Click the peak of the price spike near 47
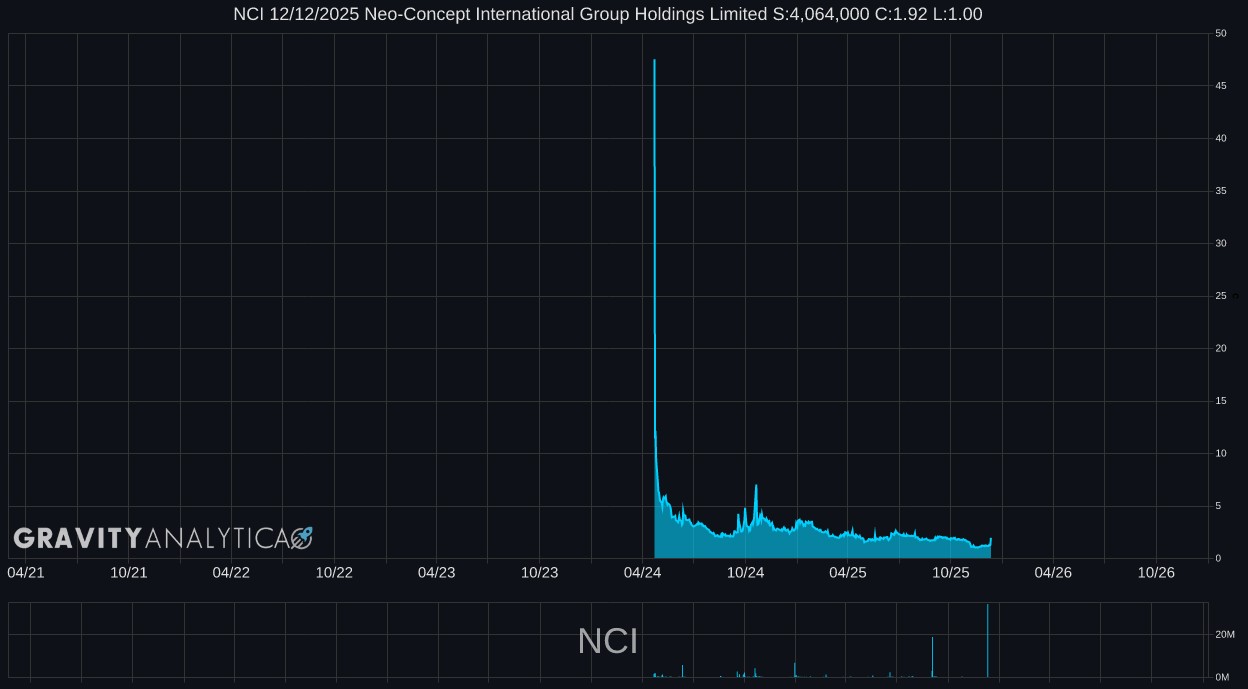 pos(654,61)
